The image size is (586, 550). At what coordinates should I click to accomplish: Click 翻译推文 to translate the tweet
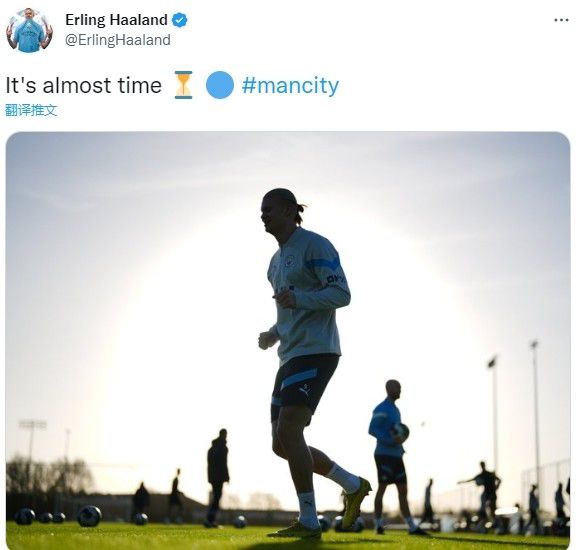point(31,111)
